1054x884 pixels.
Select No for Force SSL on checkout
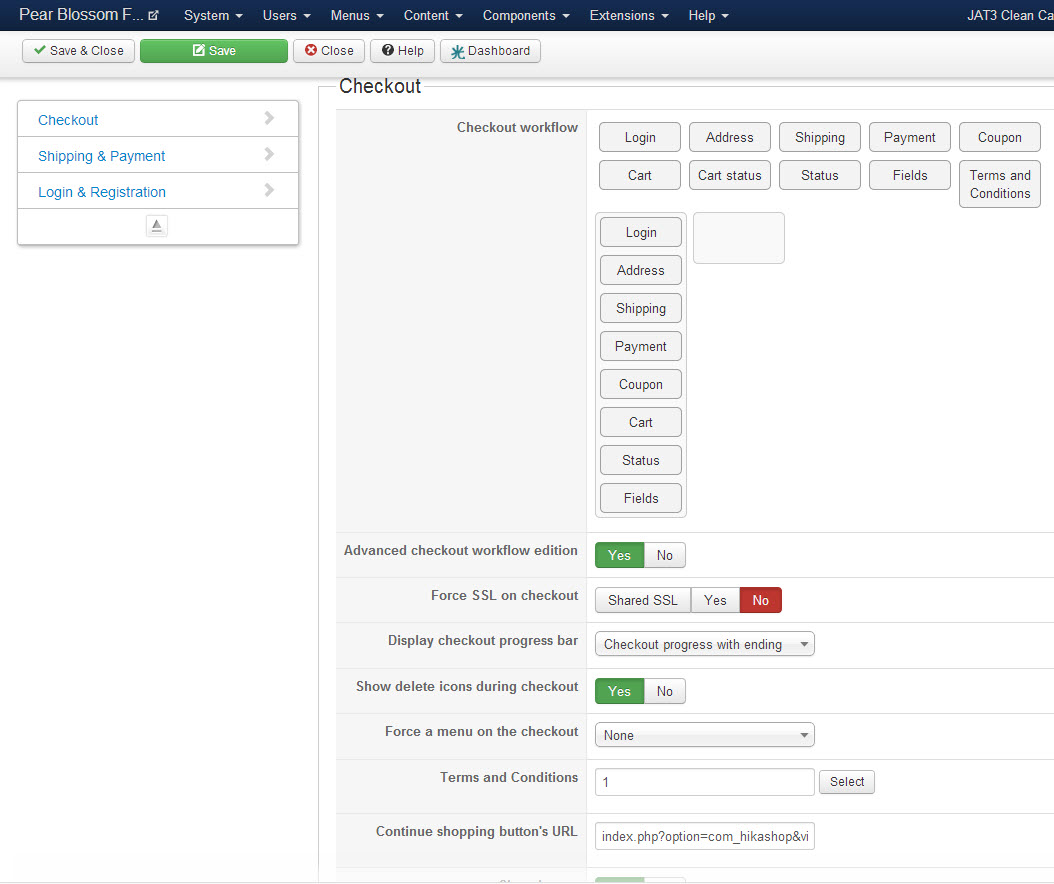click(761, 600)
